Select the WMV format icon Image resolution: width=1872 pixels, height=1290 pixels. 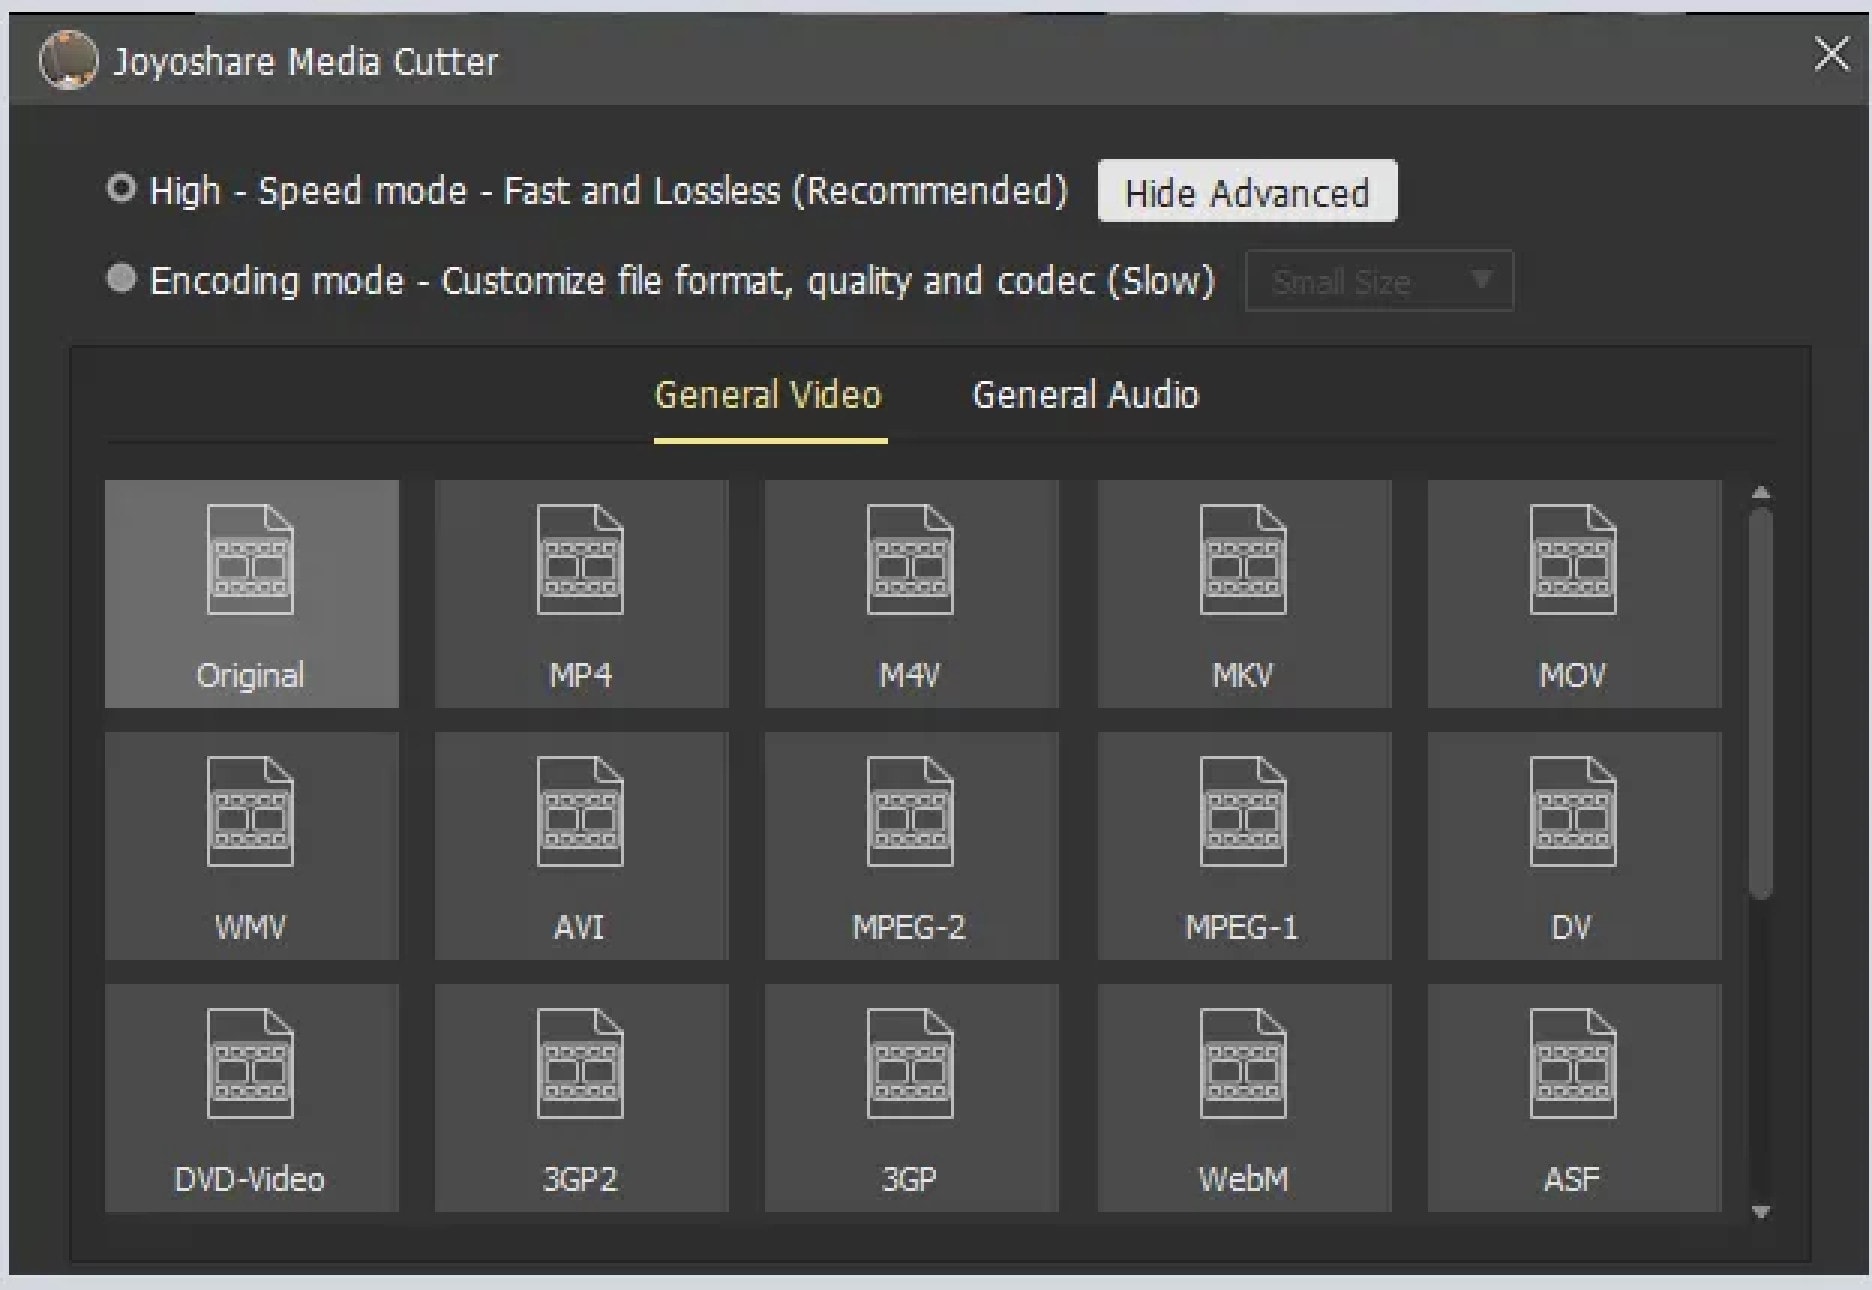pos(251,846)
